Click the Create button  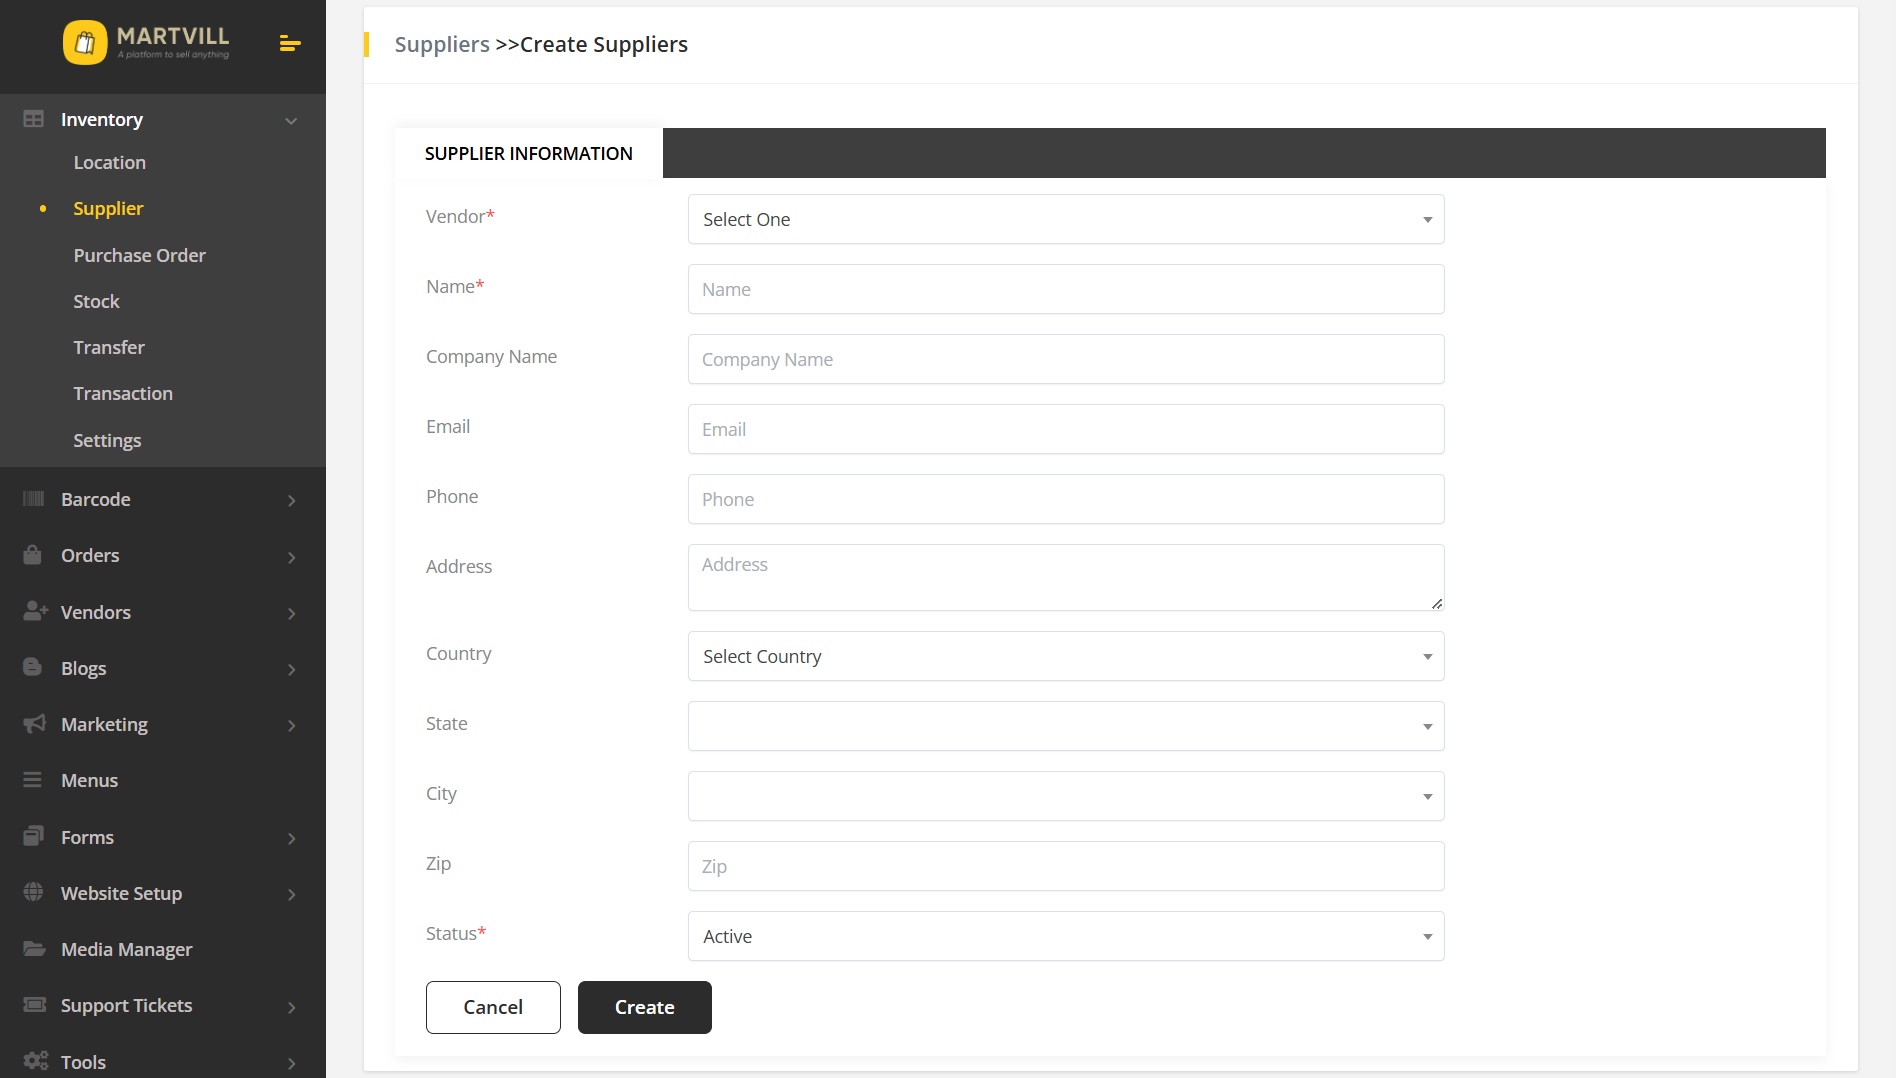pyautogui.click(x=644, y=1007)
